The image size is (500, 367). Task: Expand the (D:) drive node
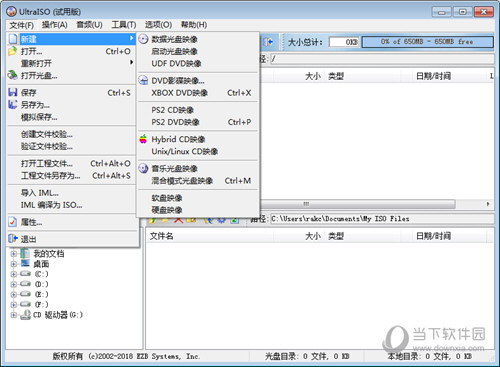click(x=14, y=284)
